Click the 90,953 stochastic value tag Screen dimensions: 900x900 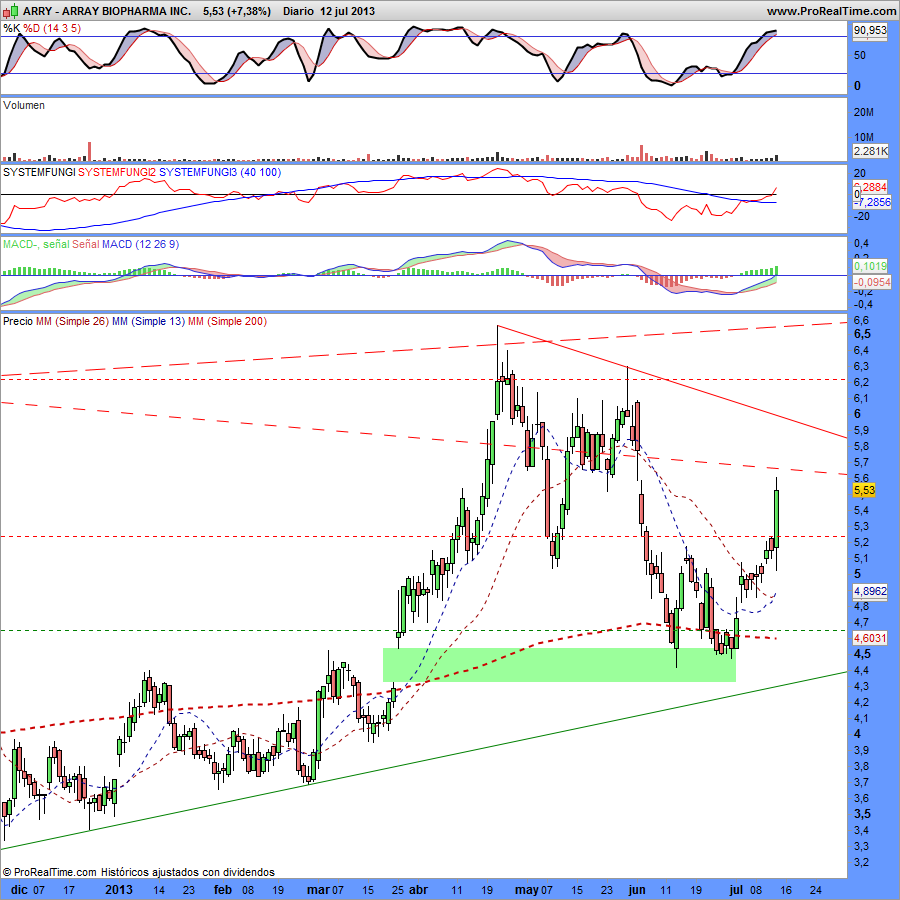pos(870,30)
